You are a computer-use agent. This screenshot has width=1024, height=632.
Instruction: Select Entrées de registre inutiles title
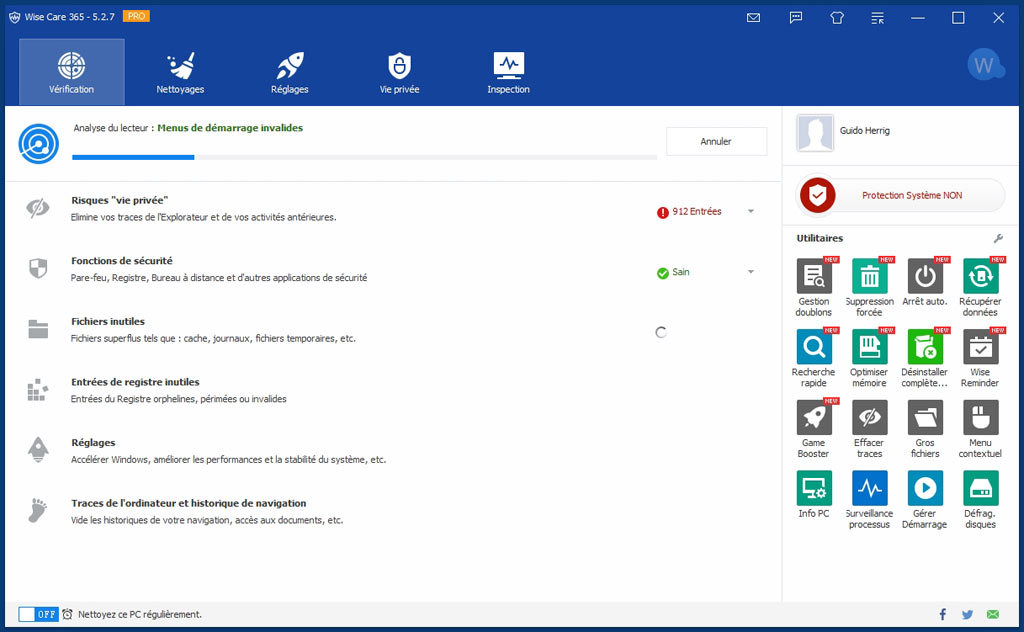click(x=135, y=382)
